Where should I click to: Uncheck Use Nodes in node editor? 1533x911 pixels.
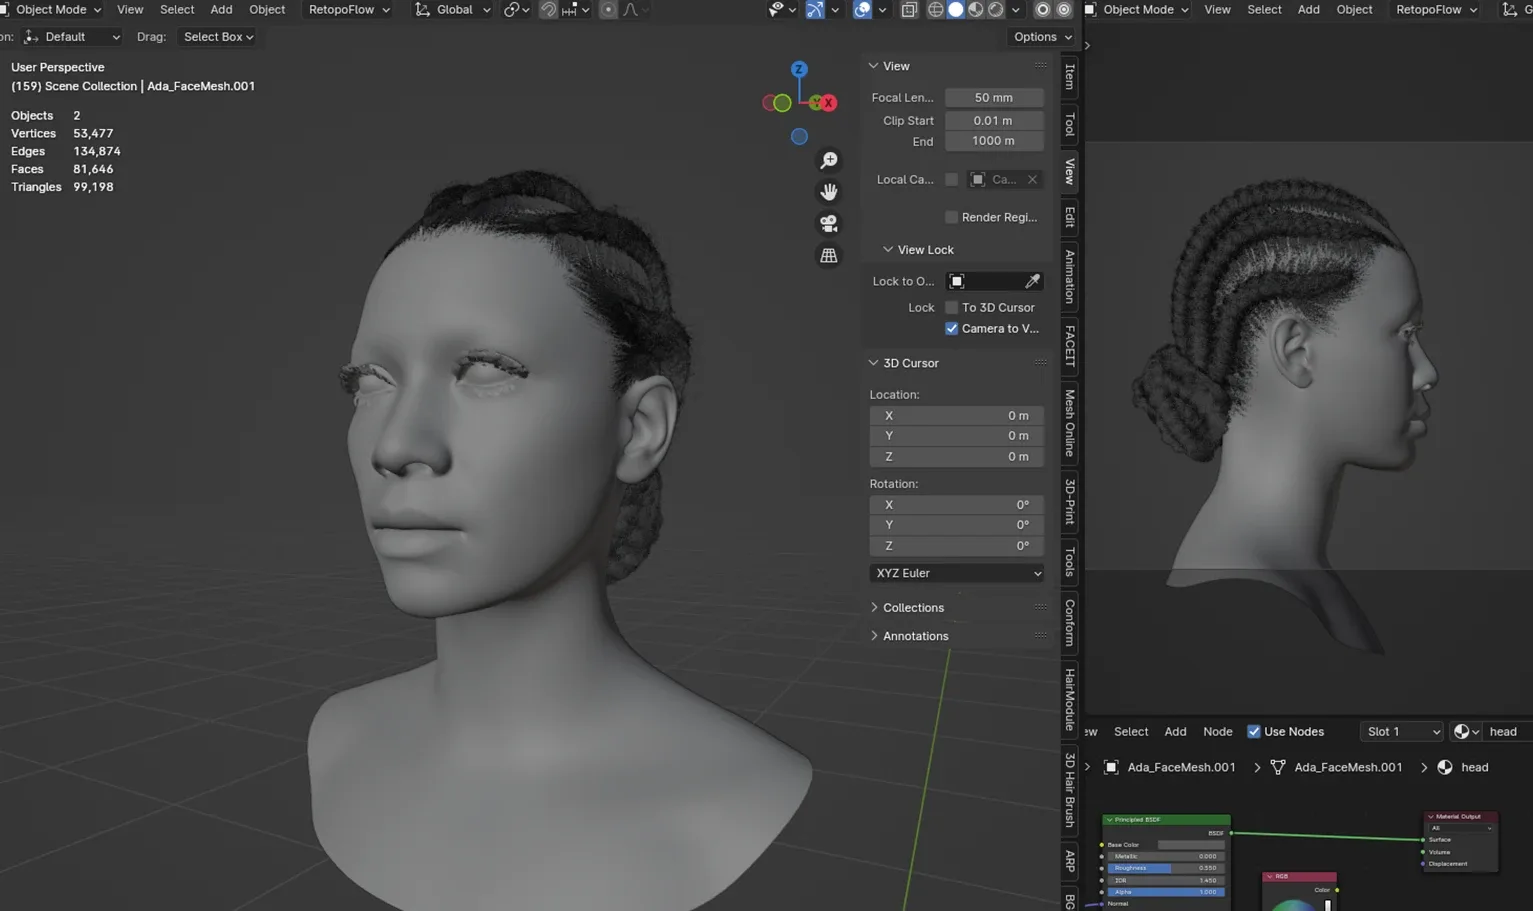click(x=1254, y=731)
